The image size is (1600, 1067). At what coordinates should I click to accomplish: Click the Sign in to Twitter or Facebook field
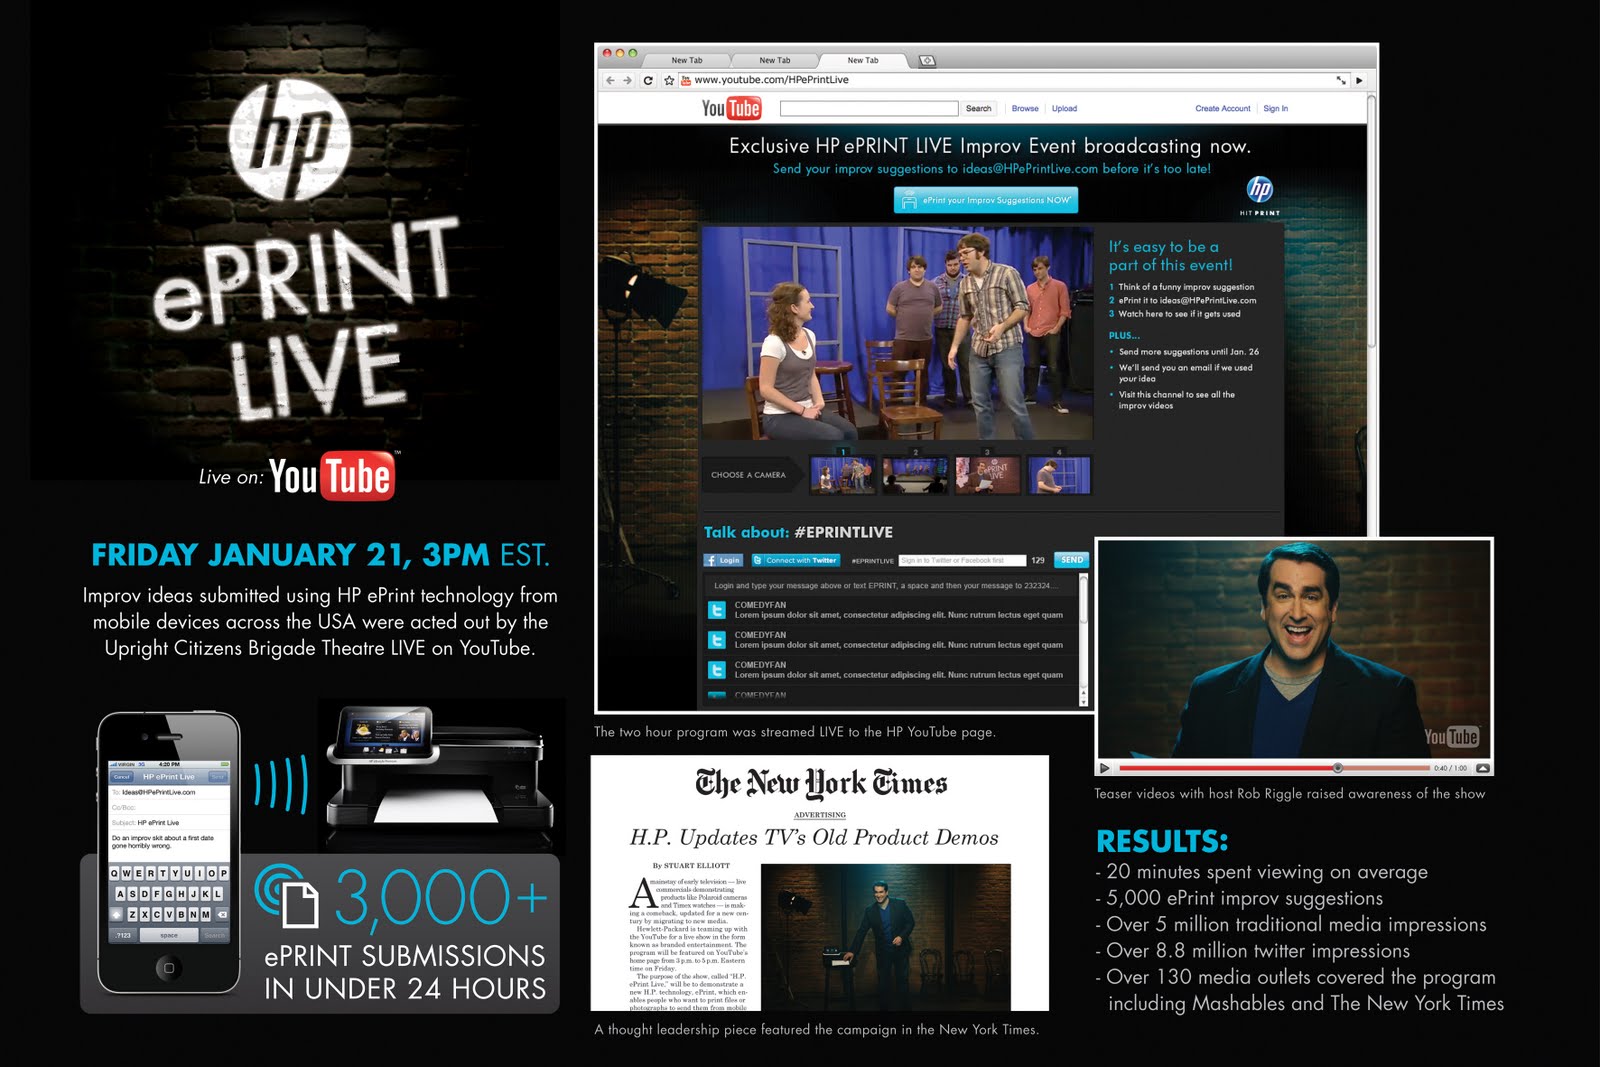coord(964,560)
